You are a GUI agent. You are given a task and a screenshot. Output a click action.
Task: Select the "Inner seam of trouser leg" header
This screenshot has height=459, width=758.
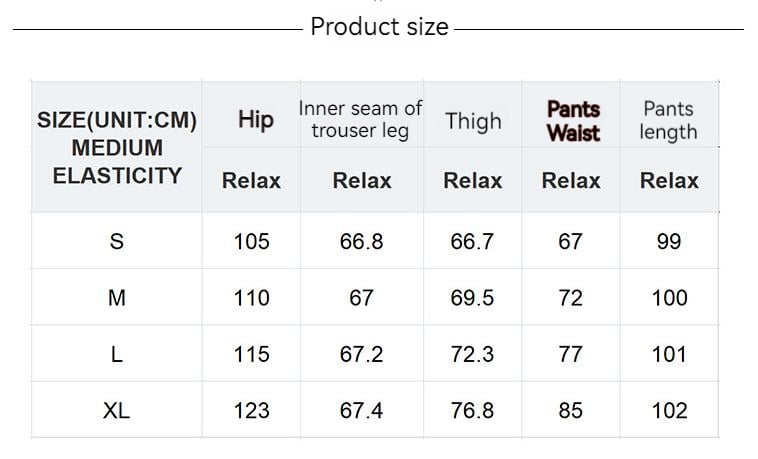[360, 119]
